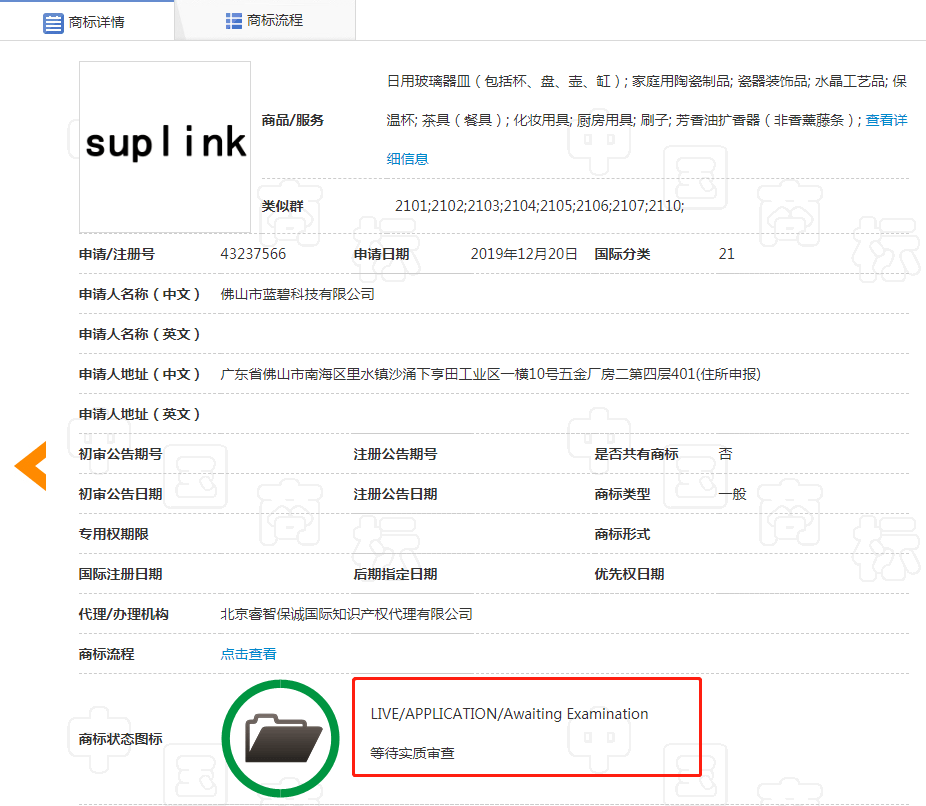
Task: Click the 商标形式 label
Action: tap(622, 534)
